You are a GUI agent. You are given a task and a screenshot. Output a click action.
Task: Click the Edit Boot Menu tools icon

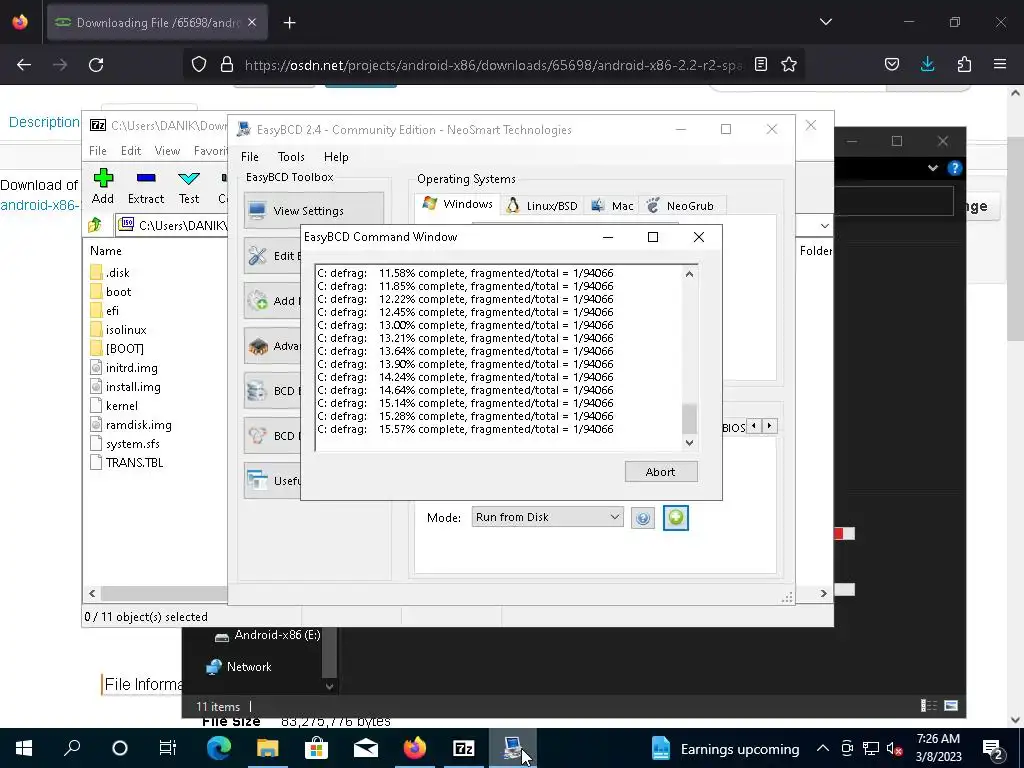click(257, 255)
